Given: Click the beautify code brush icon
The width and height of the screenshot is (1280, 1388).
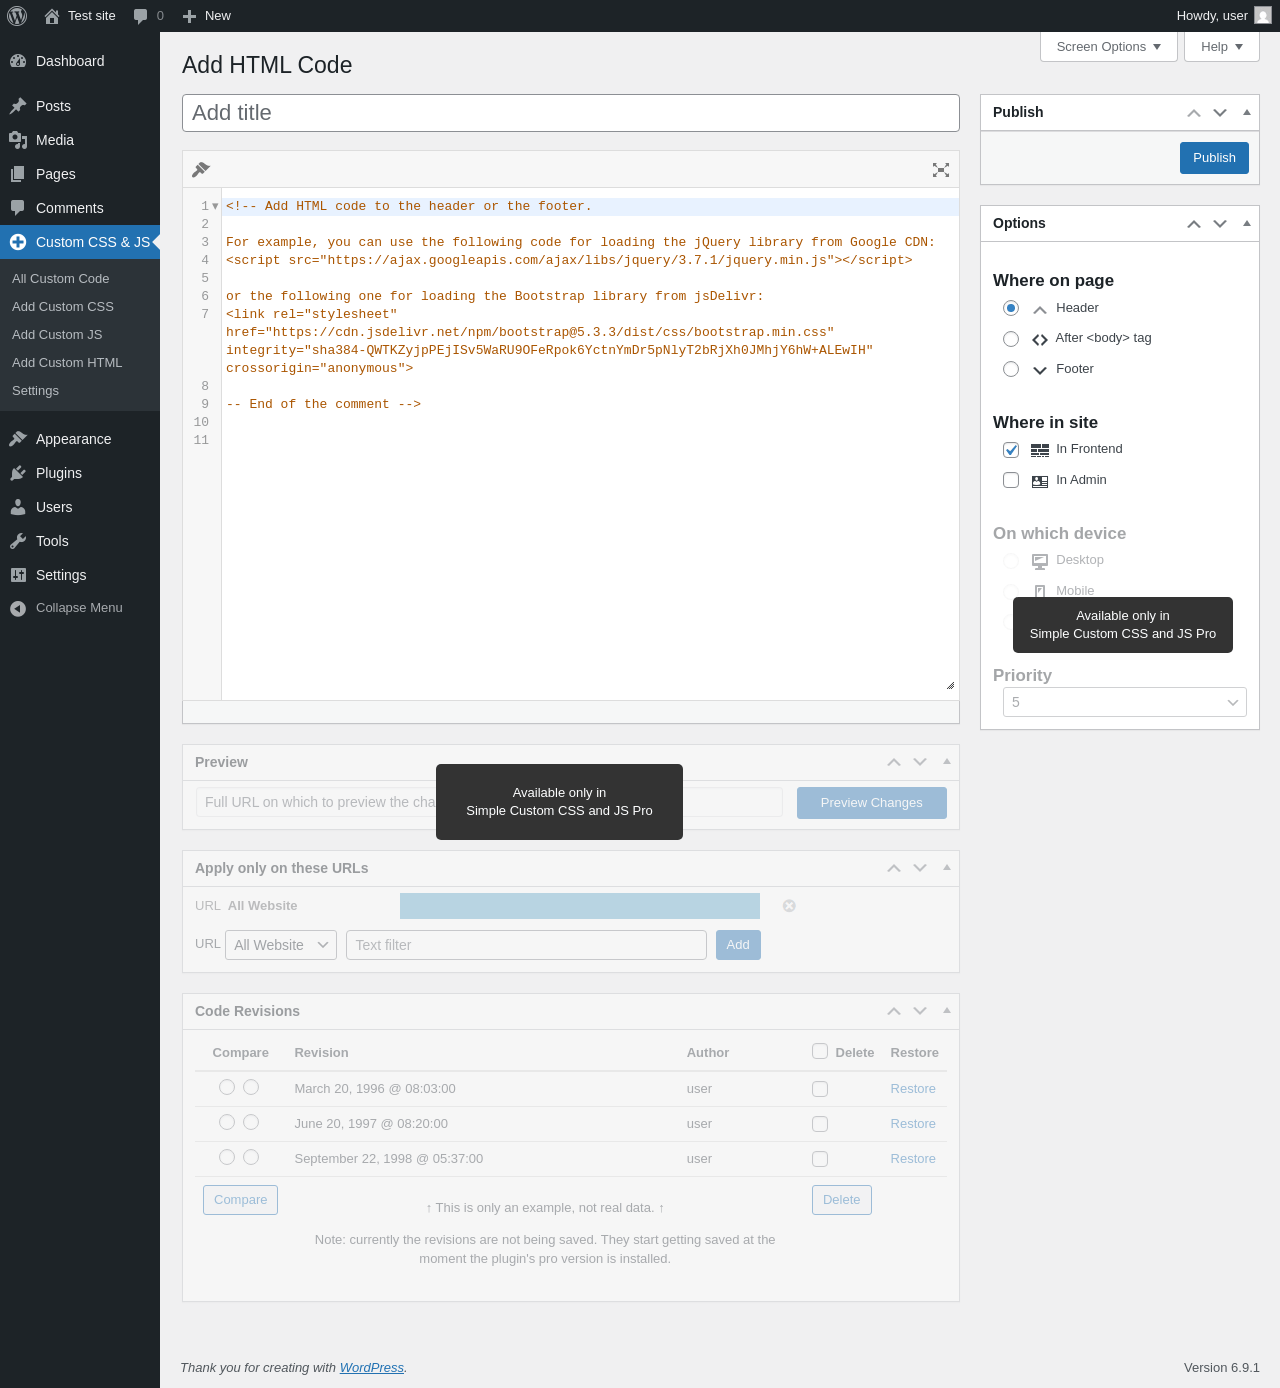Looking at the screenshot, I should 201,169.
